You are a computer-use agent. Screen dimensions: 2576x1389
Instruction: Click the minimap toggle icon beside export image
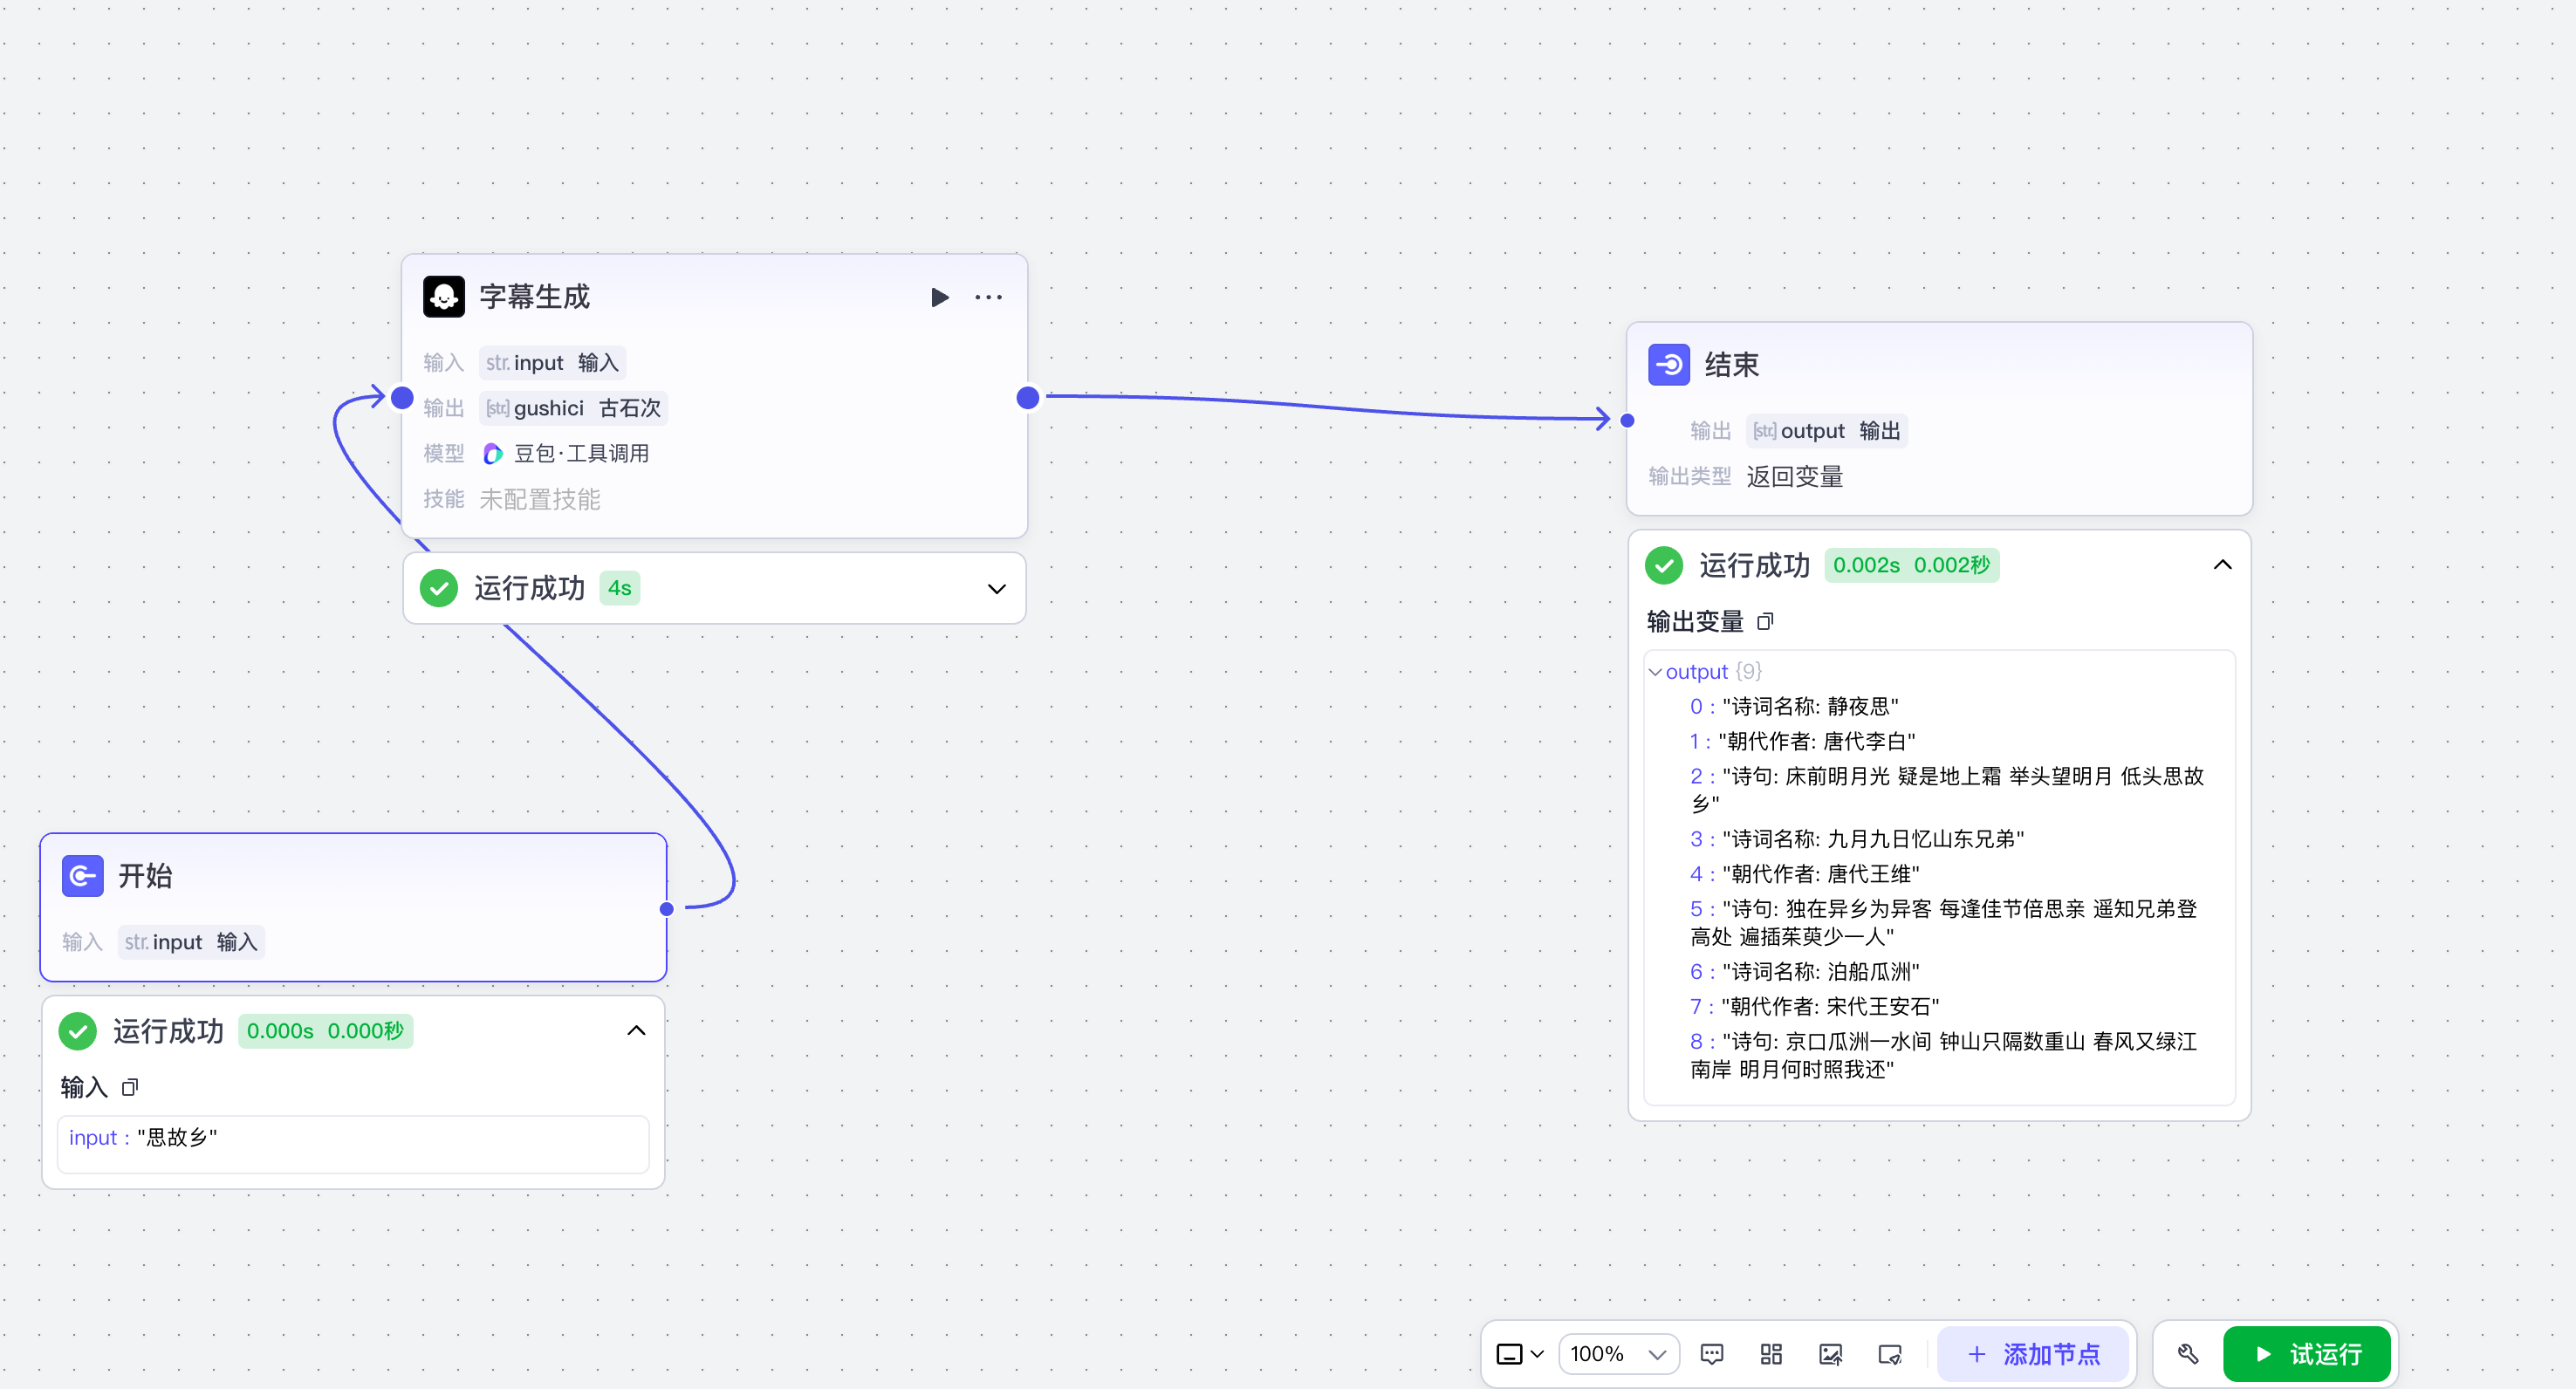click(x=1889, y=1354)
